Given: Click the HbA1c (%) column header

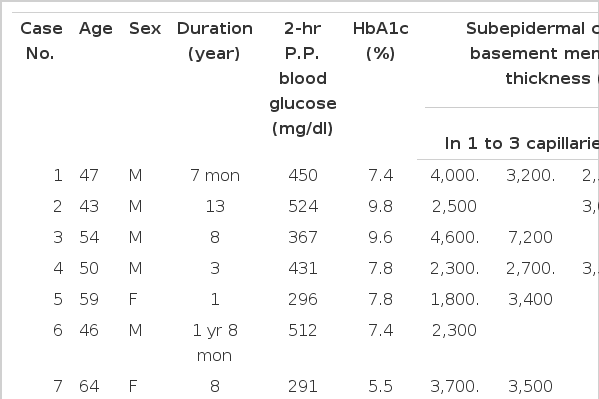Looking at the screenshot, I should (380, 41).
